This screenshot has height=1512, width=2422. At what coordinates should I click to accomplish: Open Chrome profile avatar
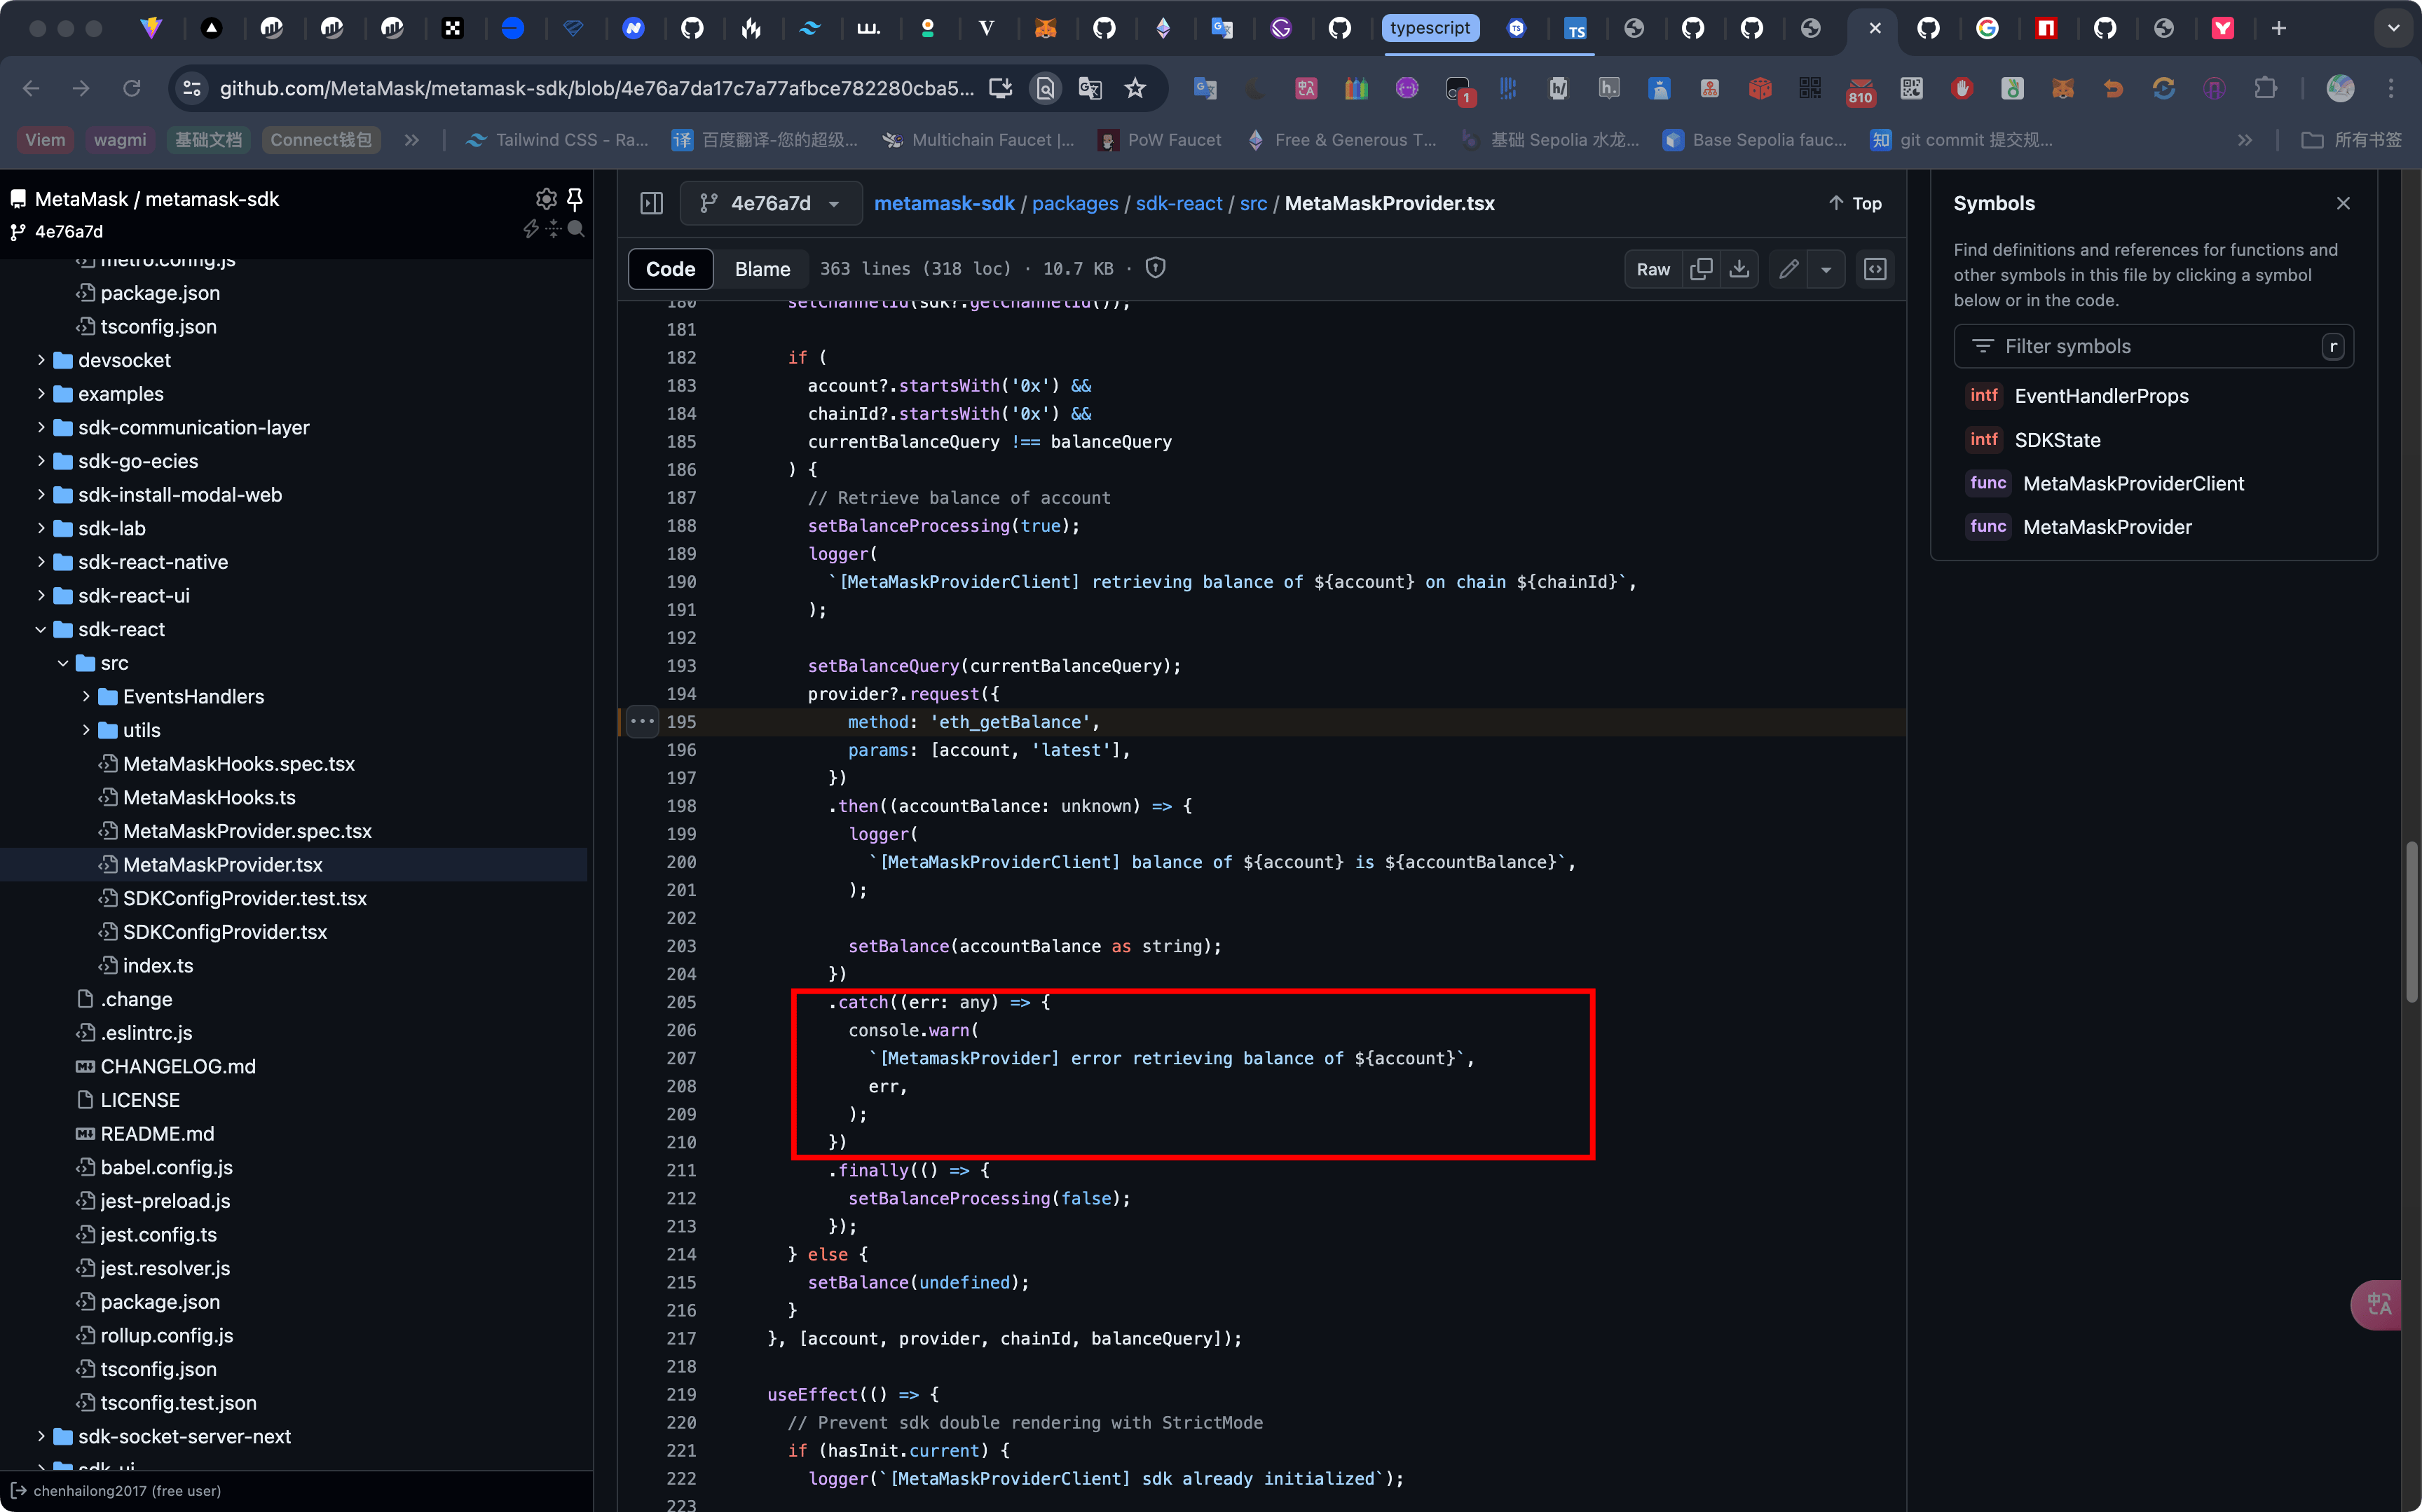(2340, 88)
